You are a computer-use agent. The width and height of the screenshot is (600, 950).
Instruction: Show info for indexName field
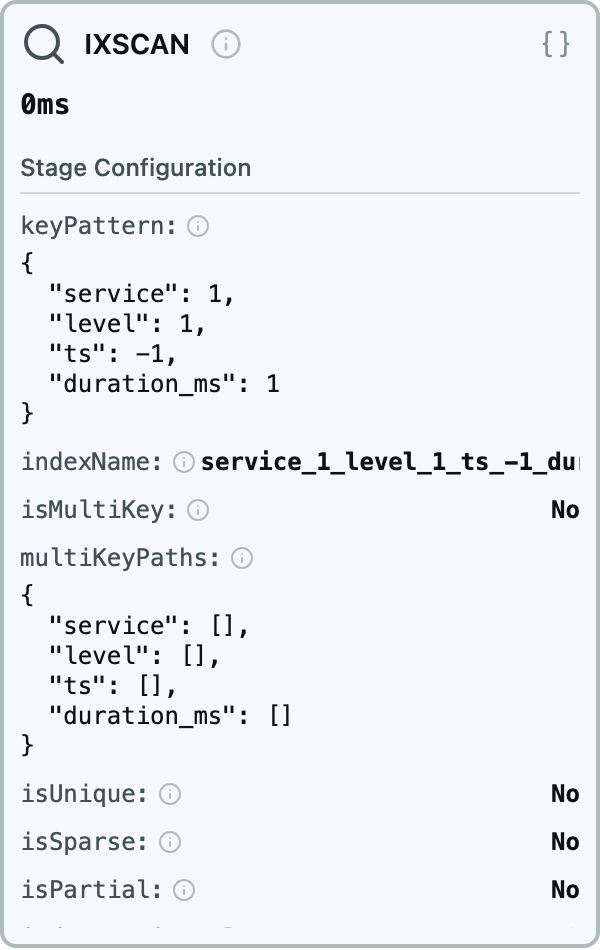[x=184, y=462]
